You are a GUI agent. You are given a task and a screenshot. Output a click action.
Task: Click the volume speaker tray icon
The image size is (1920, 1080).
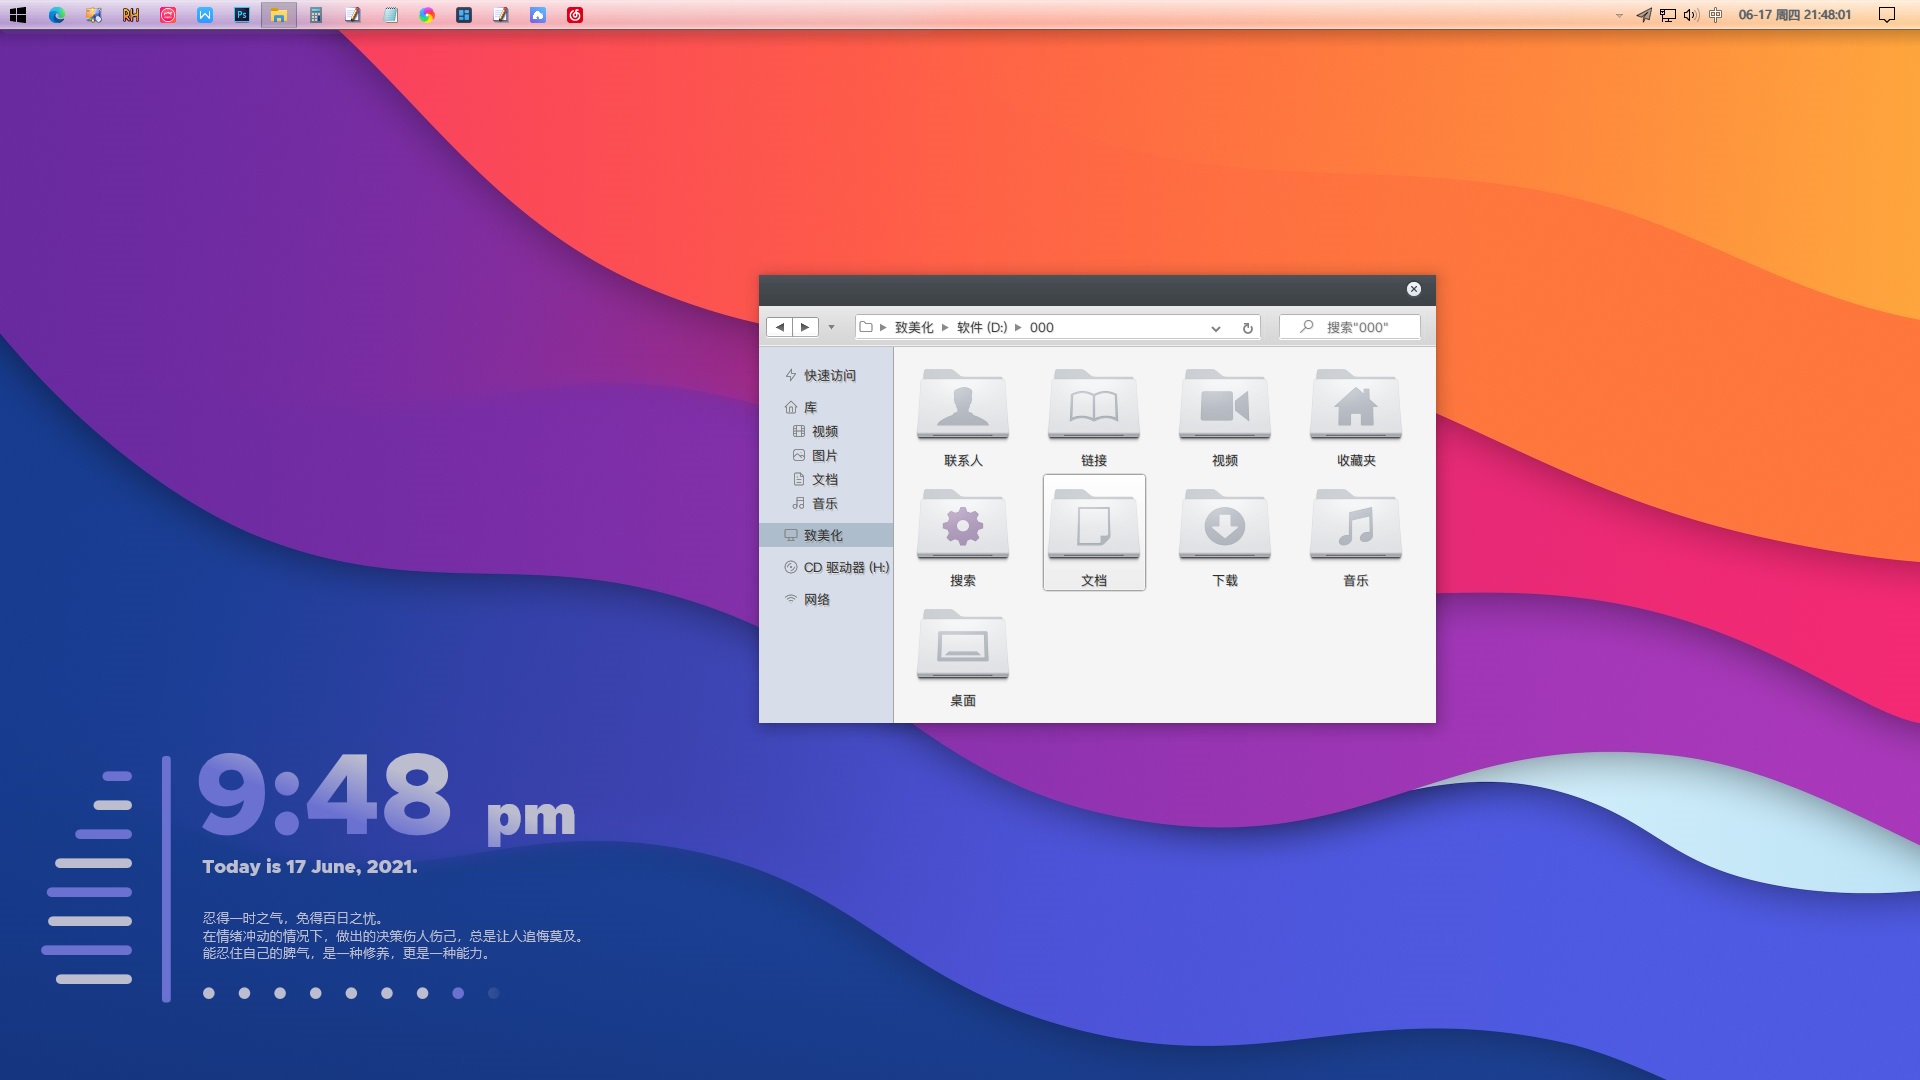click(x=1691, y=15)
